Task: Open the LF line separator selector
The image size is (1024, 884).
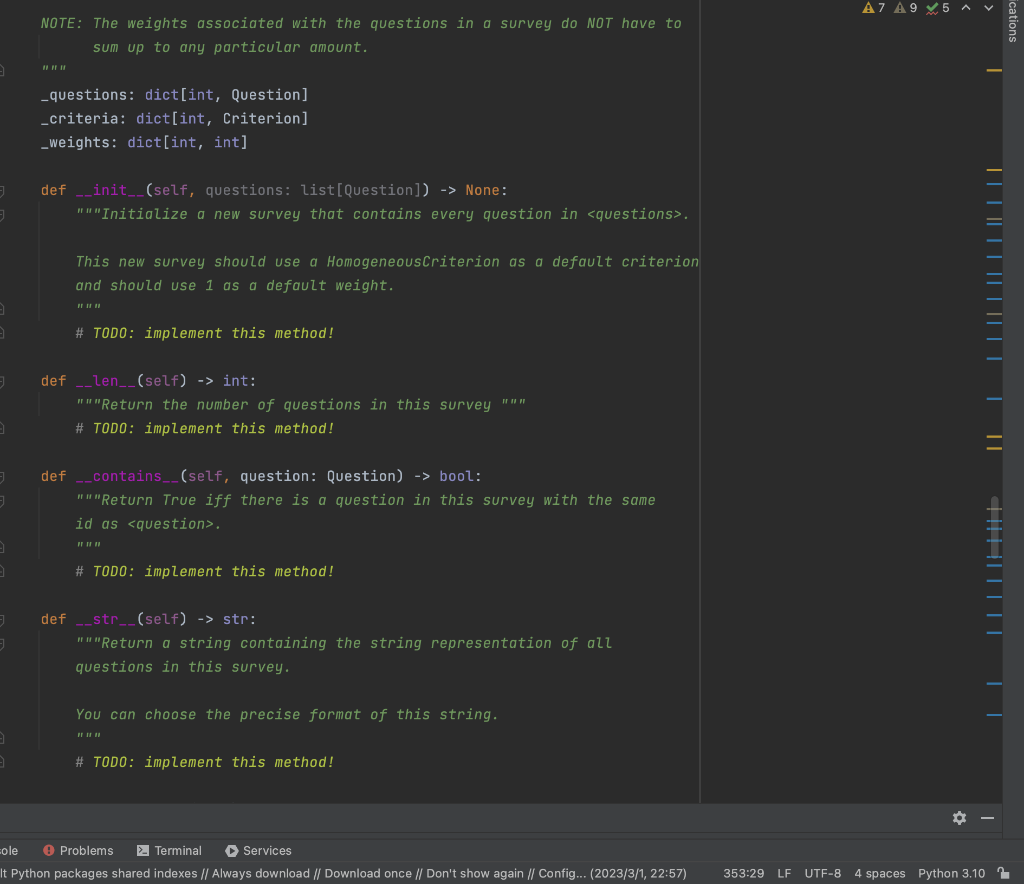Action: (784, 872)
